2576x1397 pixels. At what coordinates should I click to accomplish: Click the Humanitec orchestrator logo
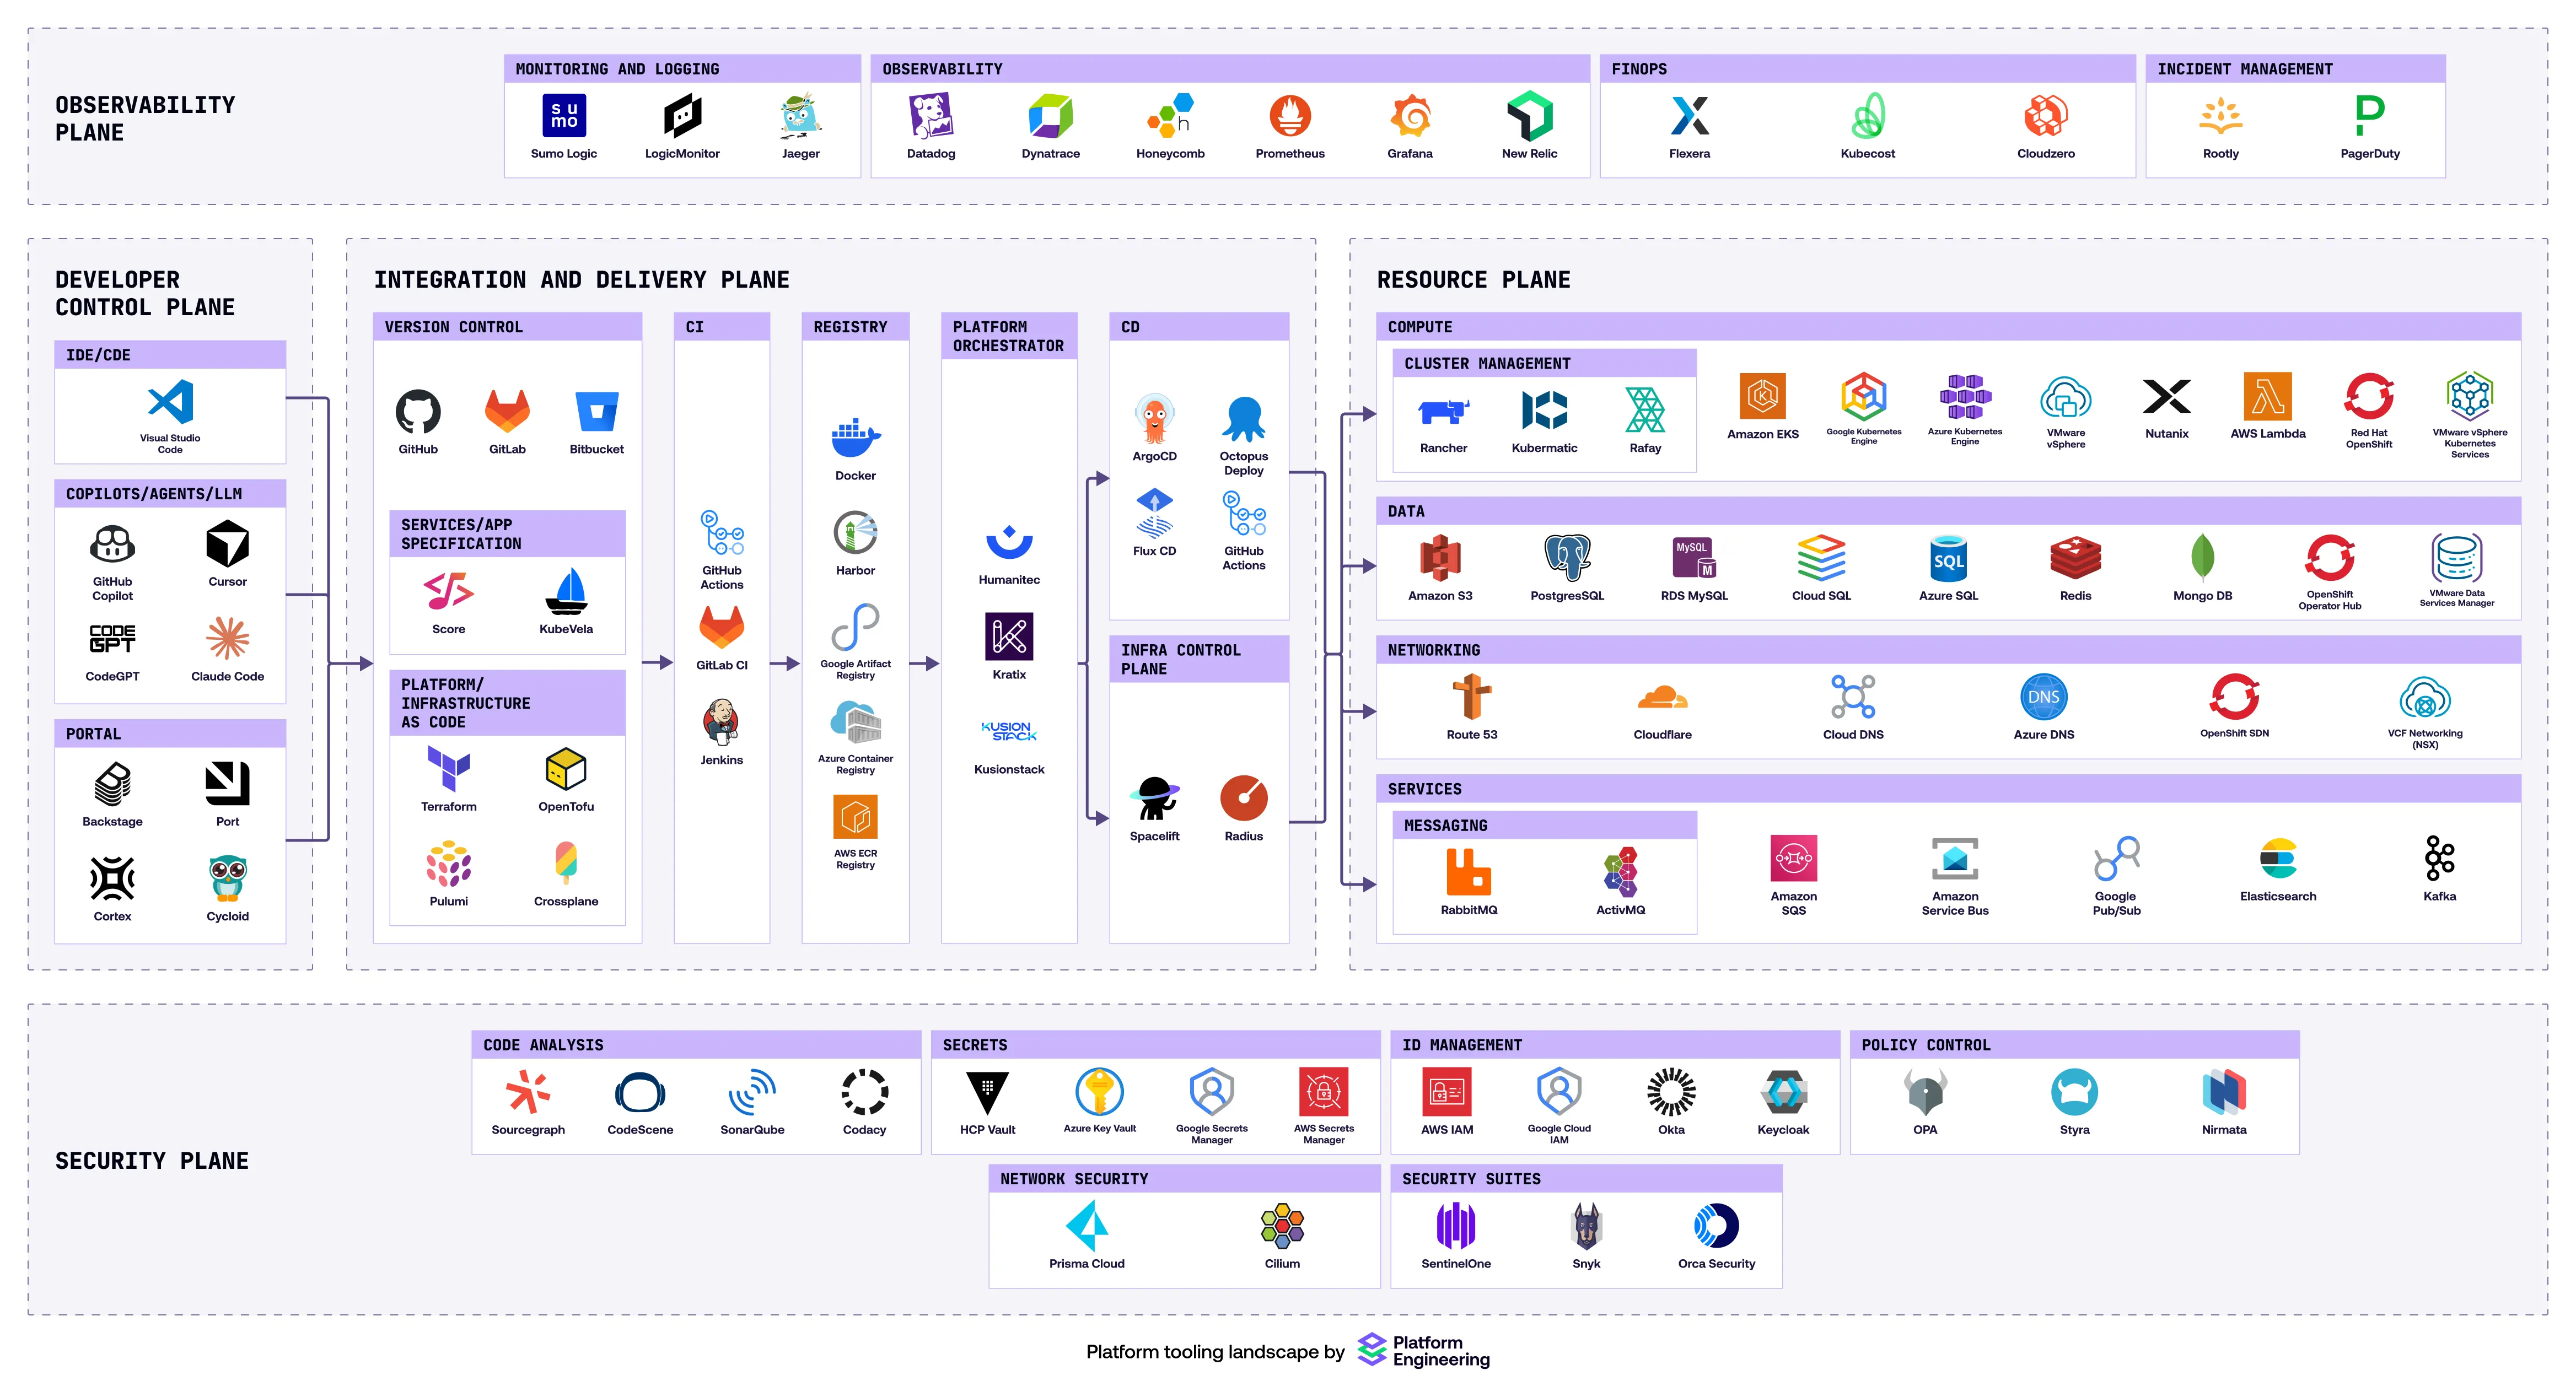click(x=1008, y=542)
